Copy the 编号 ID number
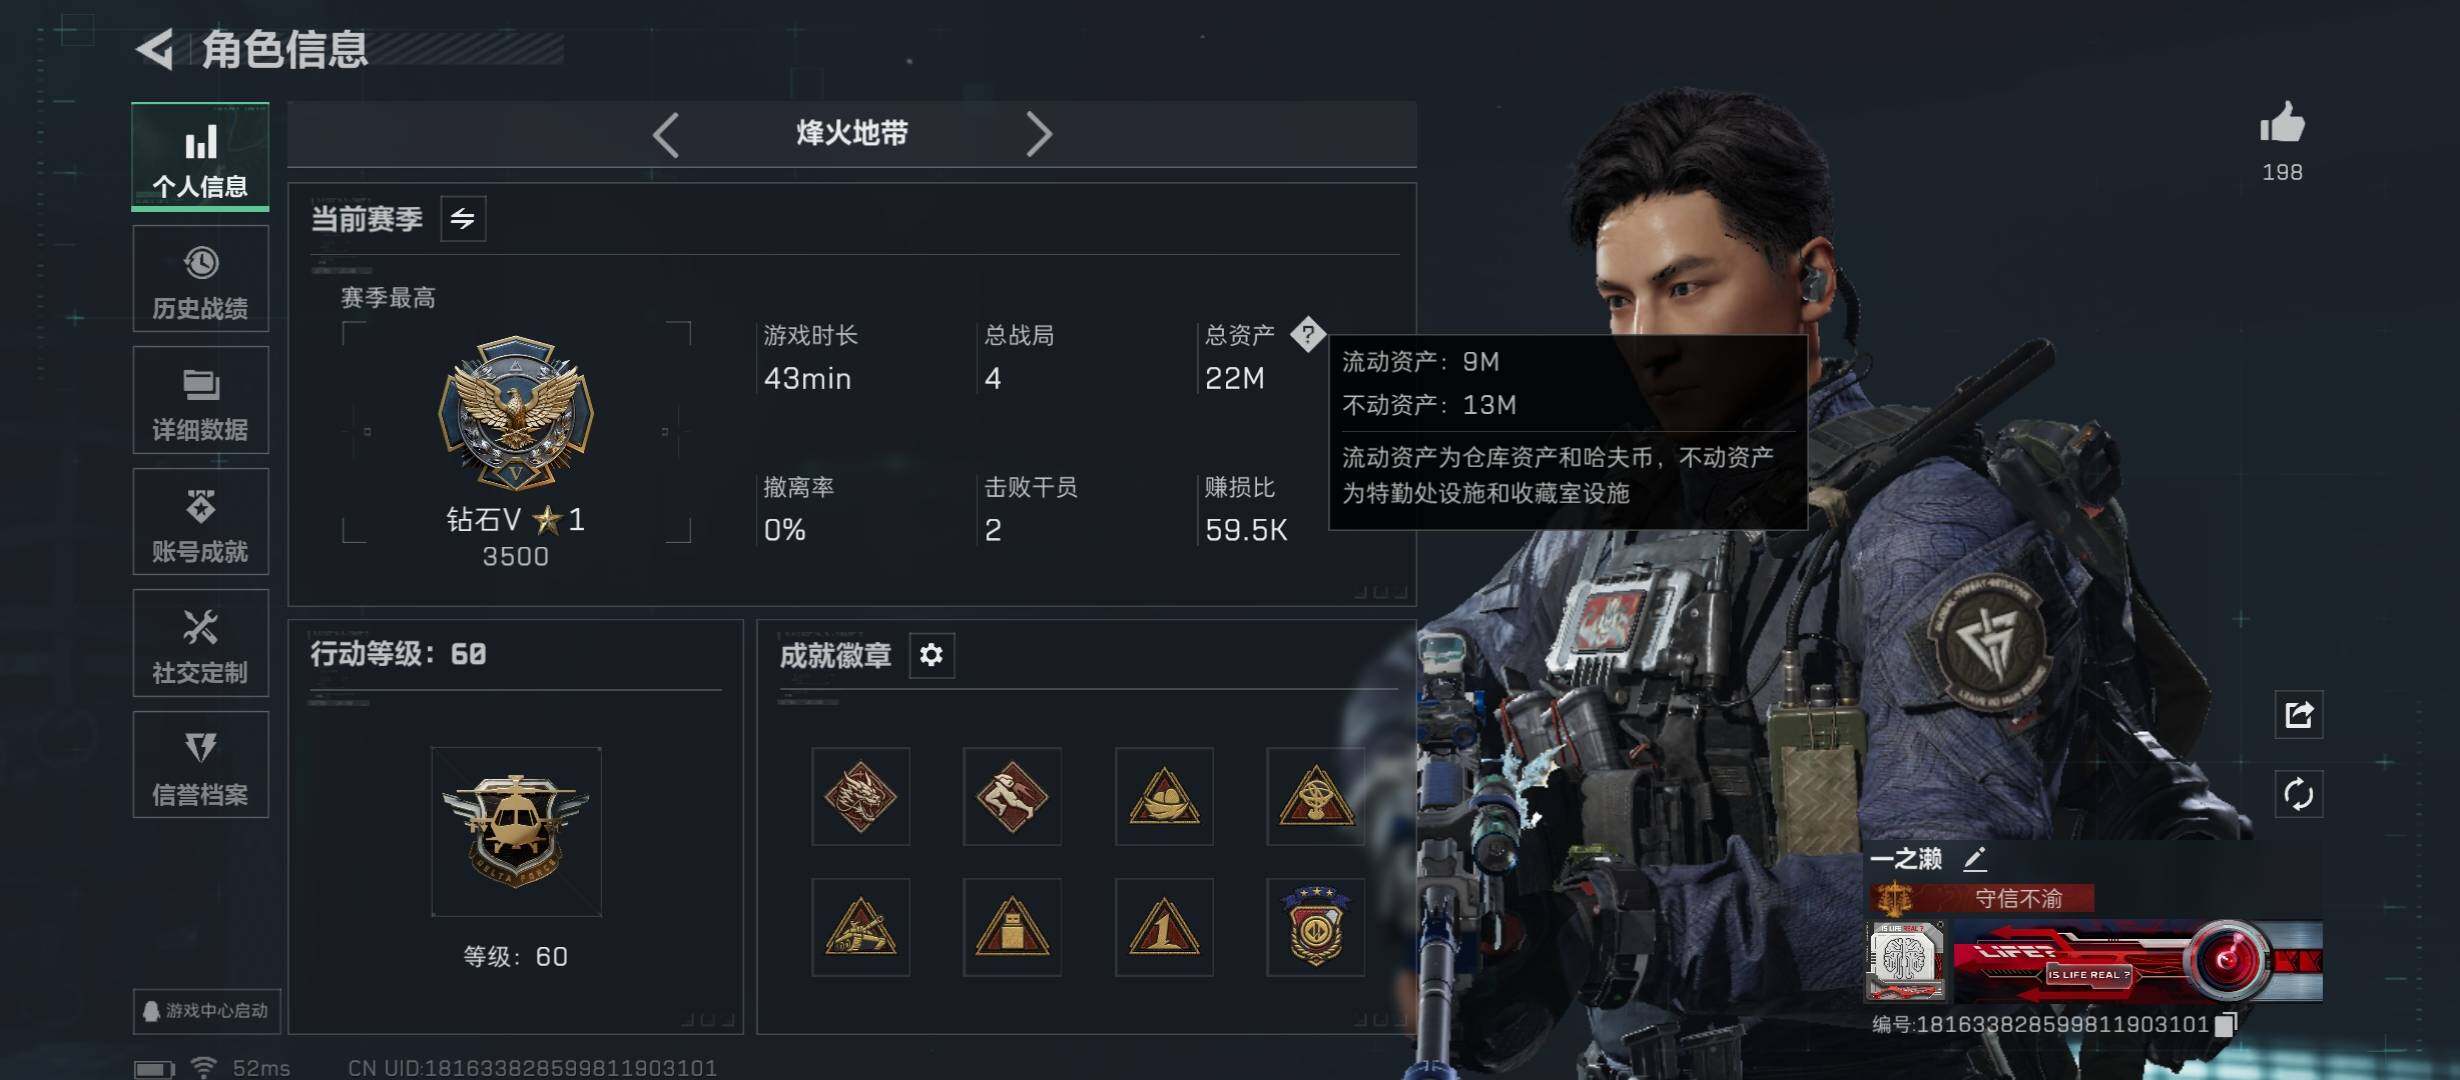The width and height of the screenshot is (2460, 1080). coord(2225,1024)
